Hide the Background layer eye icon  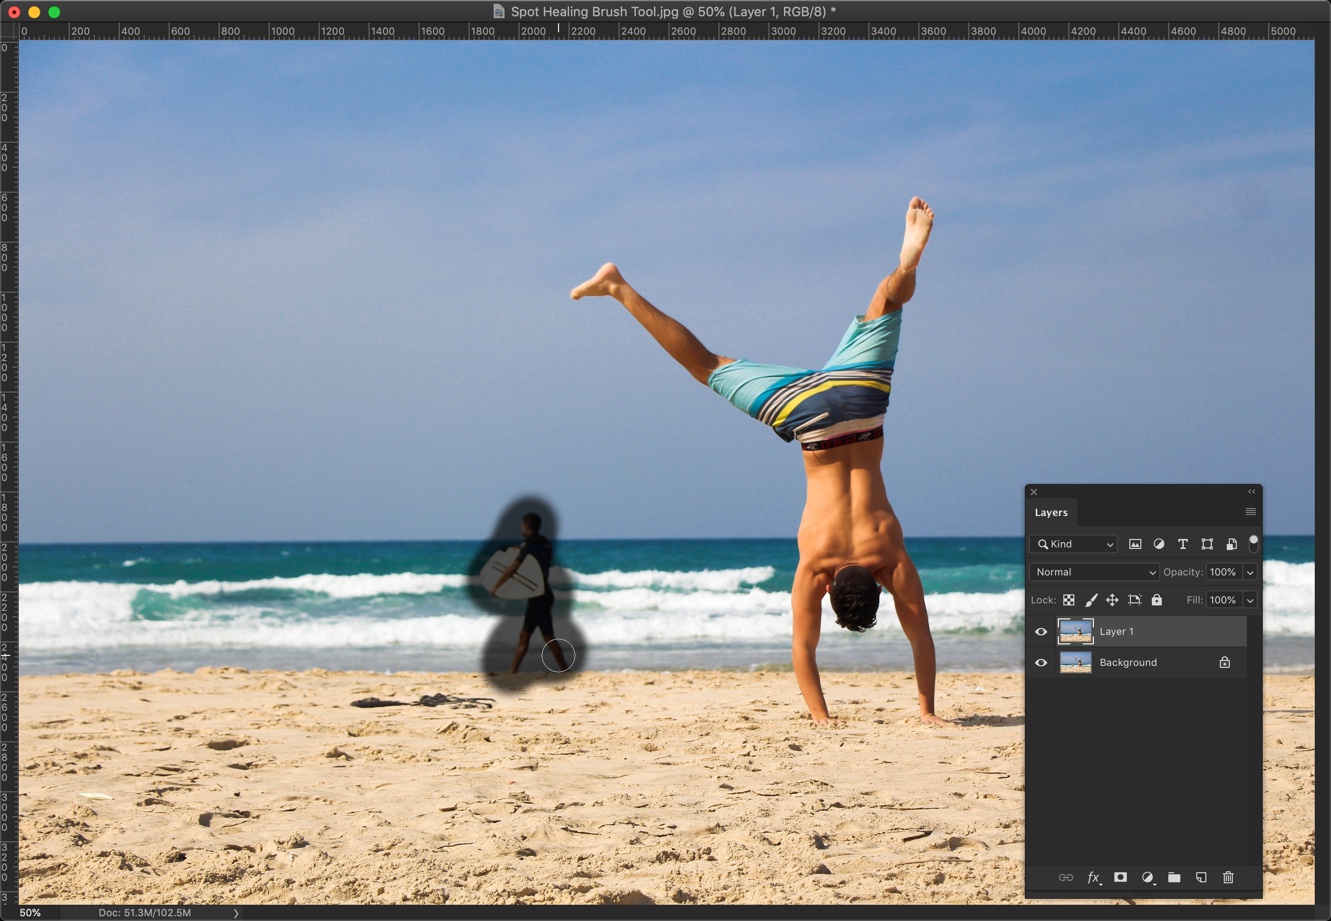1041,662
